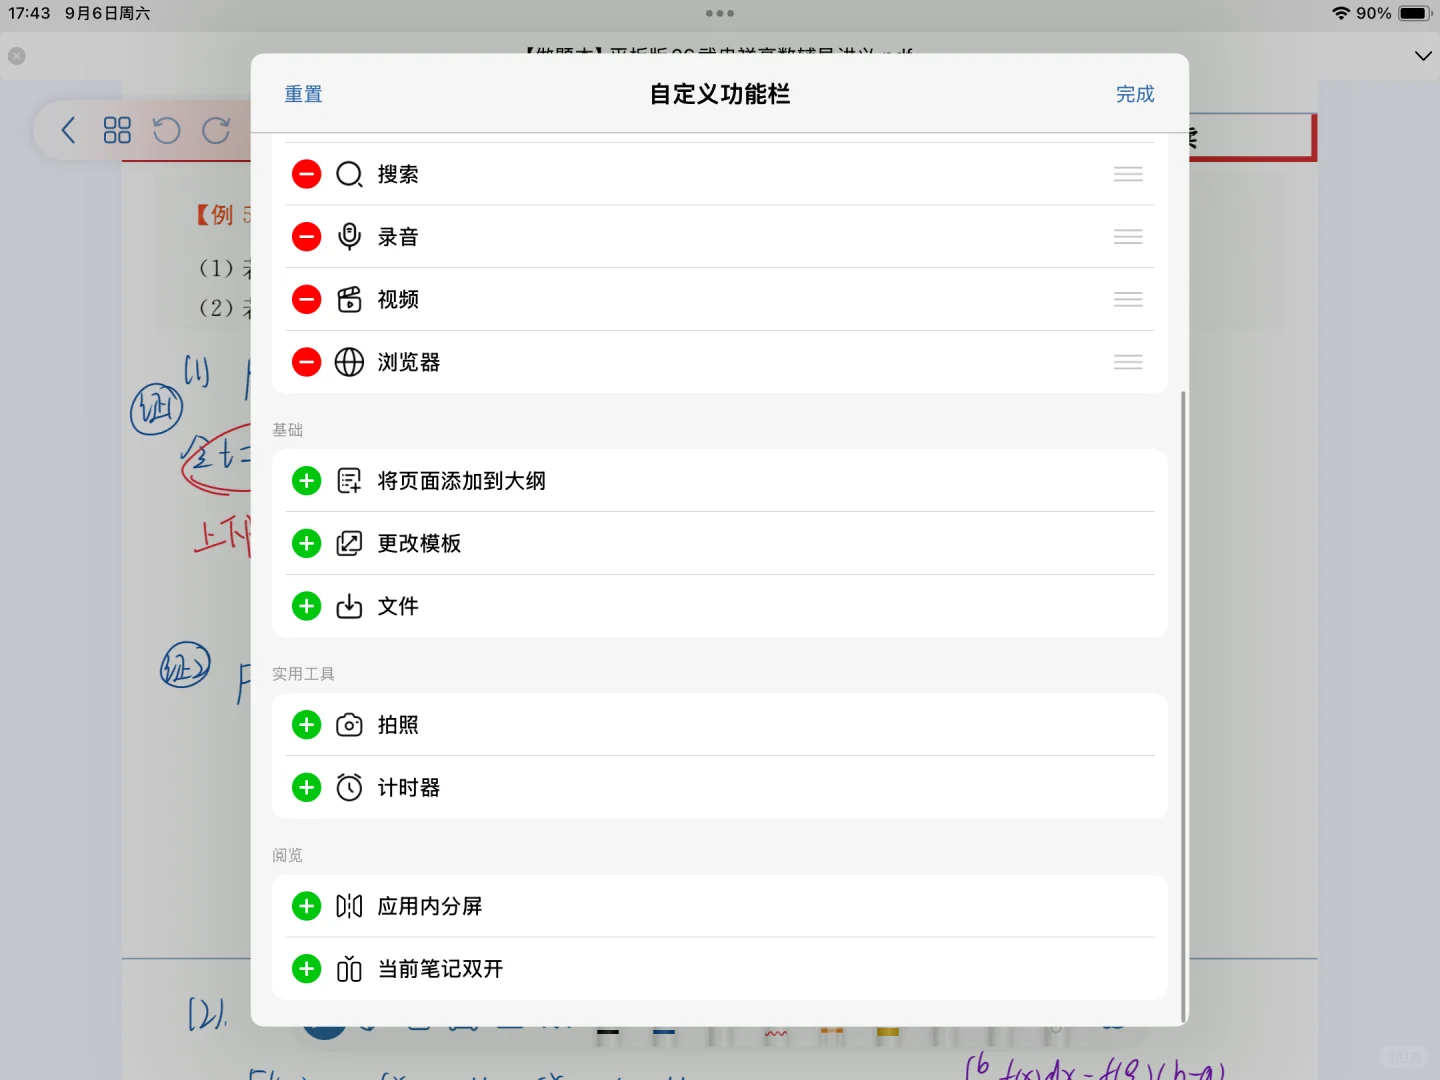Click the globe icon next to 浏览器
This screenshot has width=1440, height=1080.
[349, 362]
